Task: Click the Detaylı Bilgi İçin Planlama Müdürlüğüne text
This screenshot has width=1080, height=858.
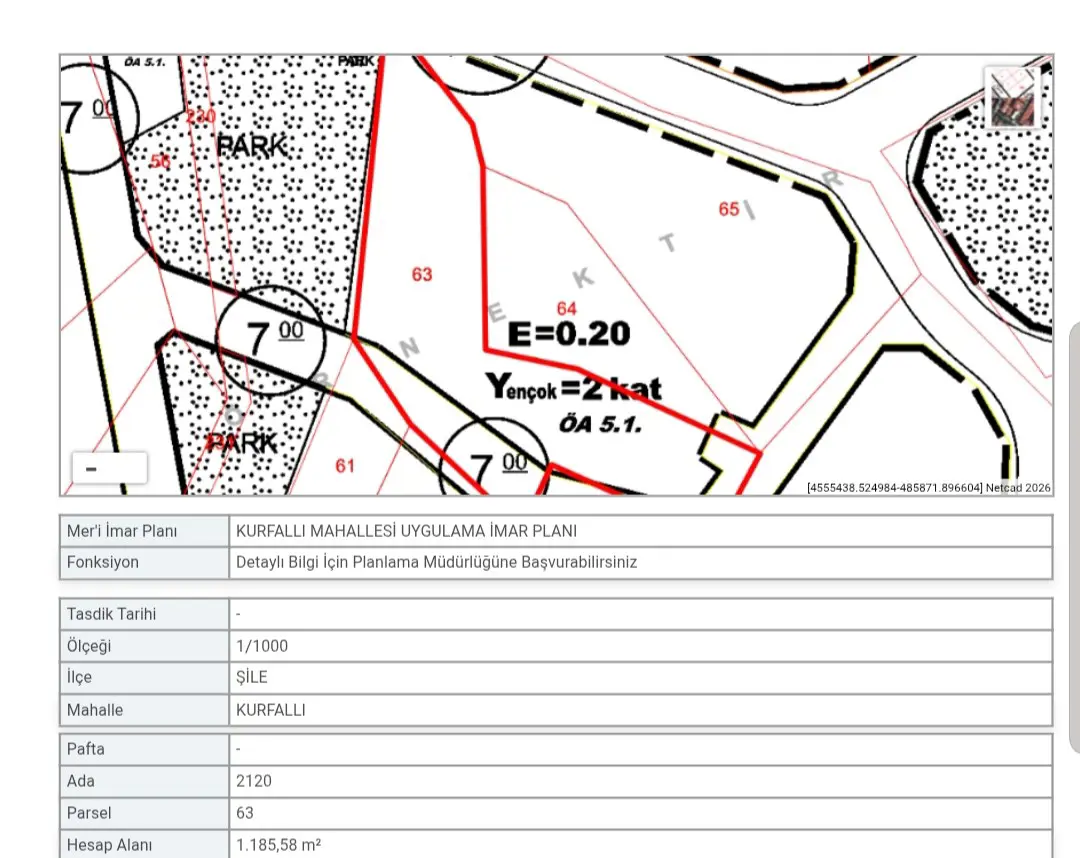Action: click(x=437, y=562)
